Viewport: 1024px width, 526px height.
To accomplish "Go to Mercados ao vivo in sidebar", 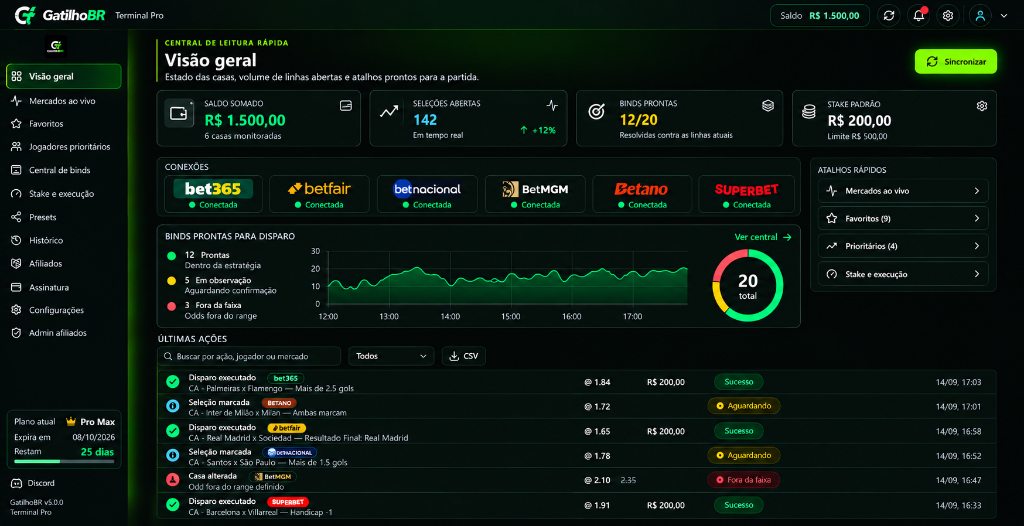I will point(64,101).
